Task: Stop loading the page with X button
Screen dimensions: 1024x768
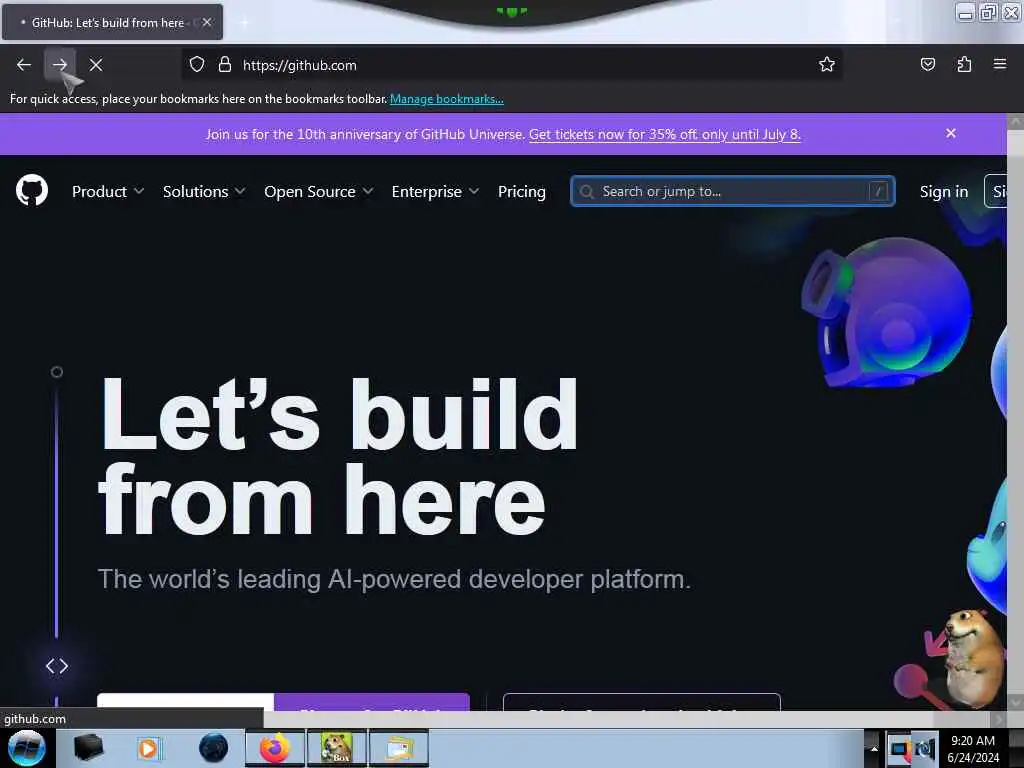Action: (95, 65)
